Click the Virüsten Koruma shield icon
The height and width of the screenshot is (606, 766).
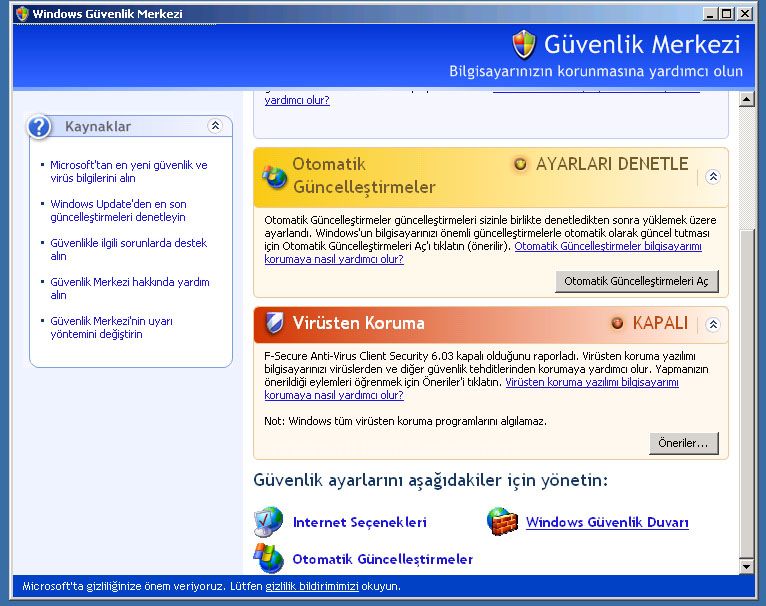pyautogui.click(x=274, y=323)
